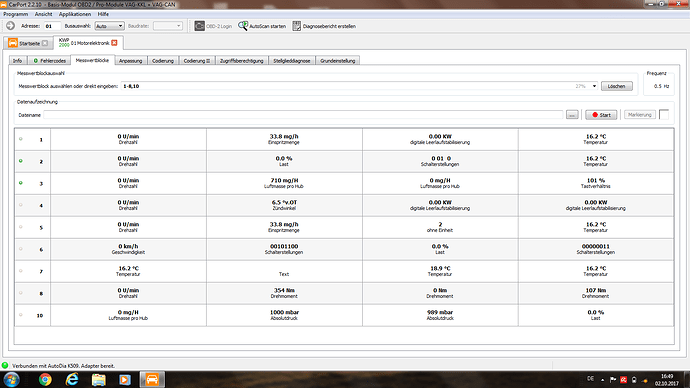This screenshot has width=690, height=388.
Task: Click the Dateiname input field
Action: pyautogui.click(x=303, y=115)
